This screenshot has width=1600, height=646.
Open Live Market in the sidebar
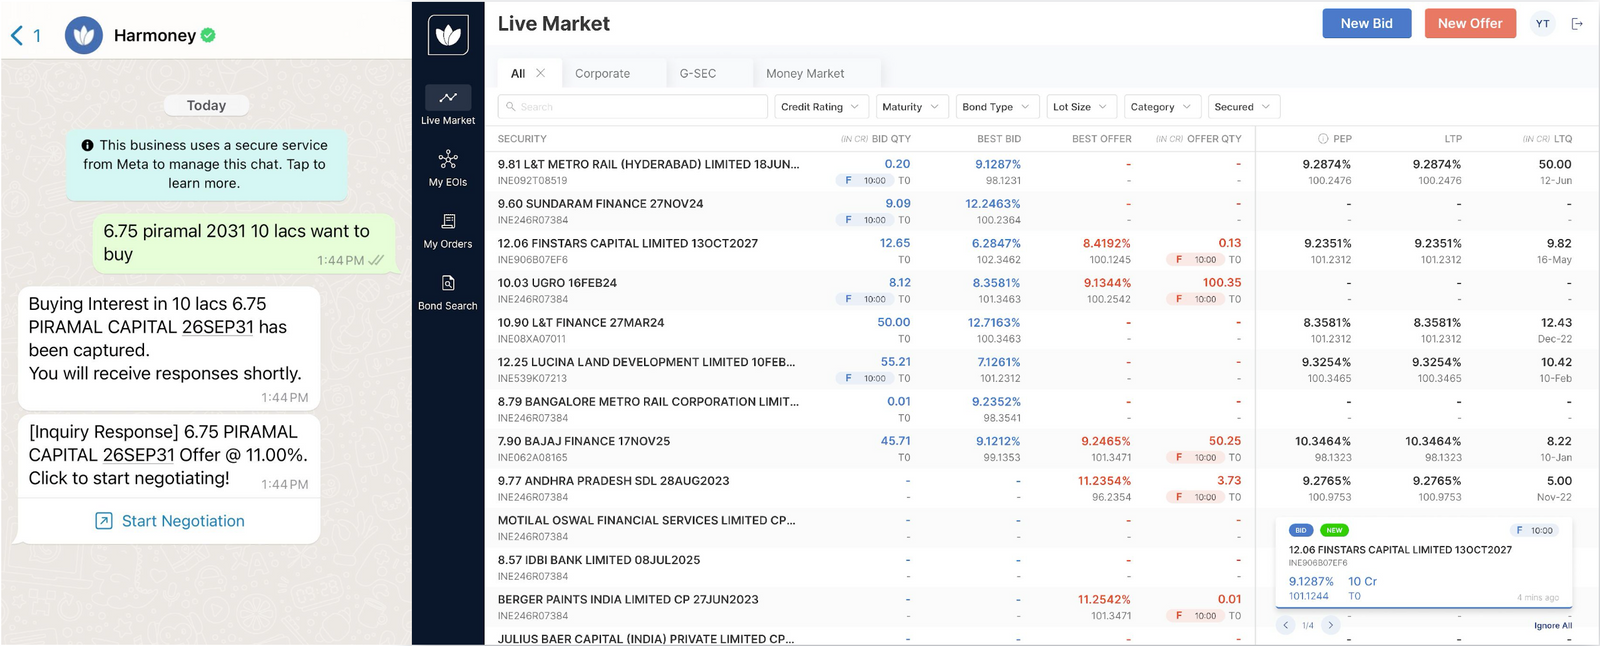coord(448,105)
